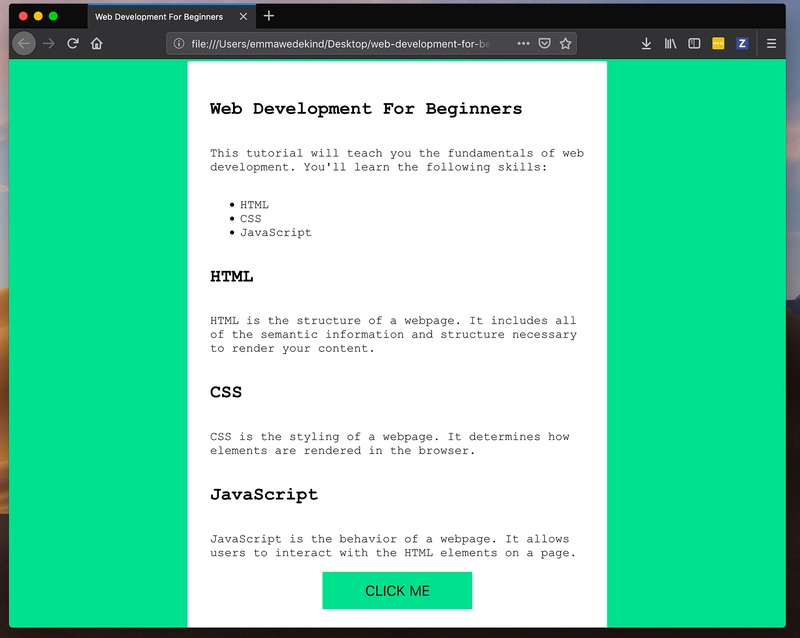Click the CSS bullet list item
Image resolution: width=800 pixels, height=638 pixels.
coord(251,218)
